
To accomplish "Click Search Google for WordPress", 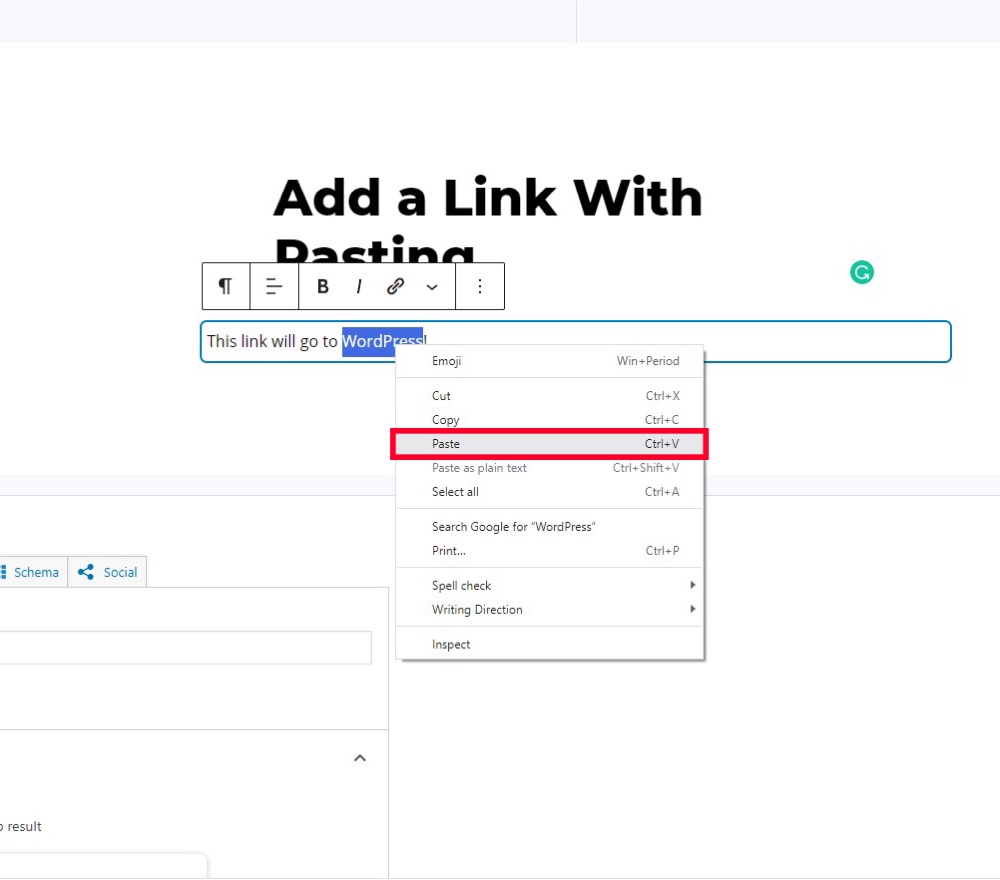I will 513,526.
